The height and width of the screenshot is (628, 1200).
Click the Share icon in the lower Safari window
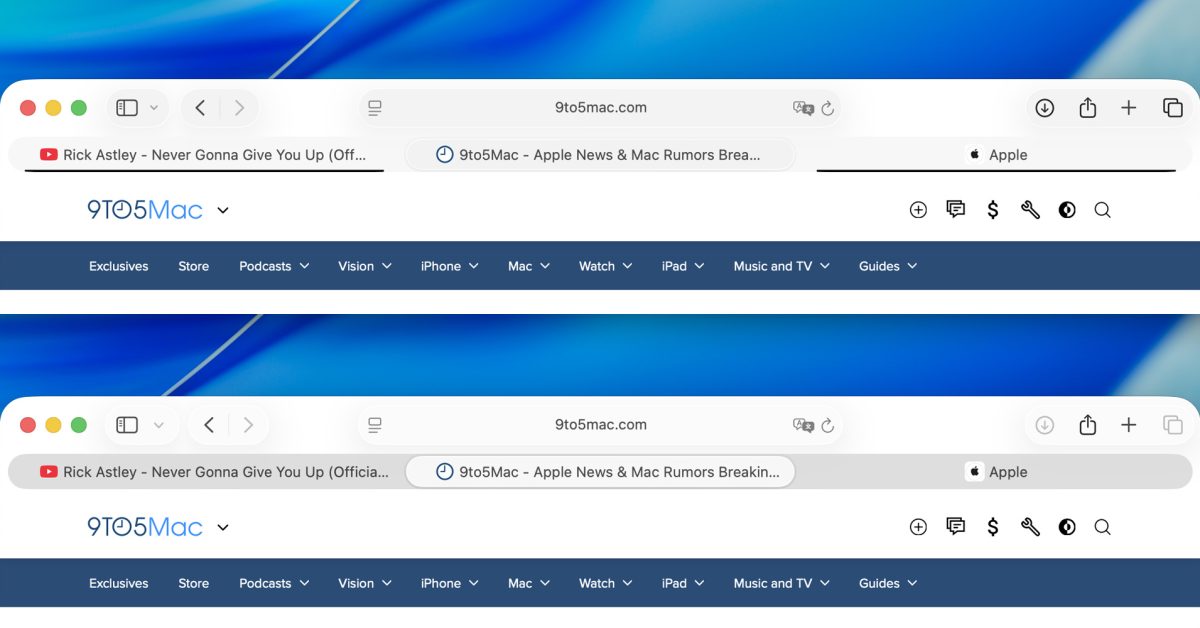click(1088, 425)
